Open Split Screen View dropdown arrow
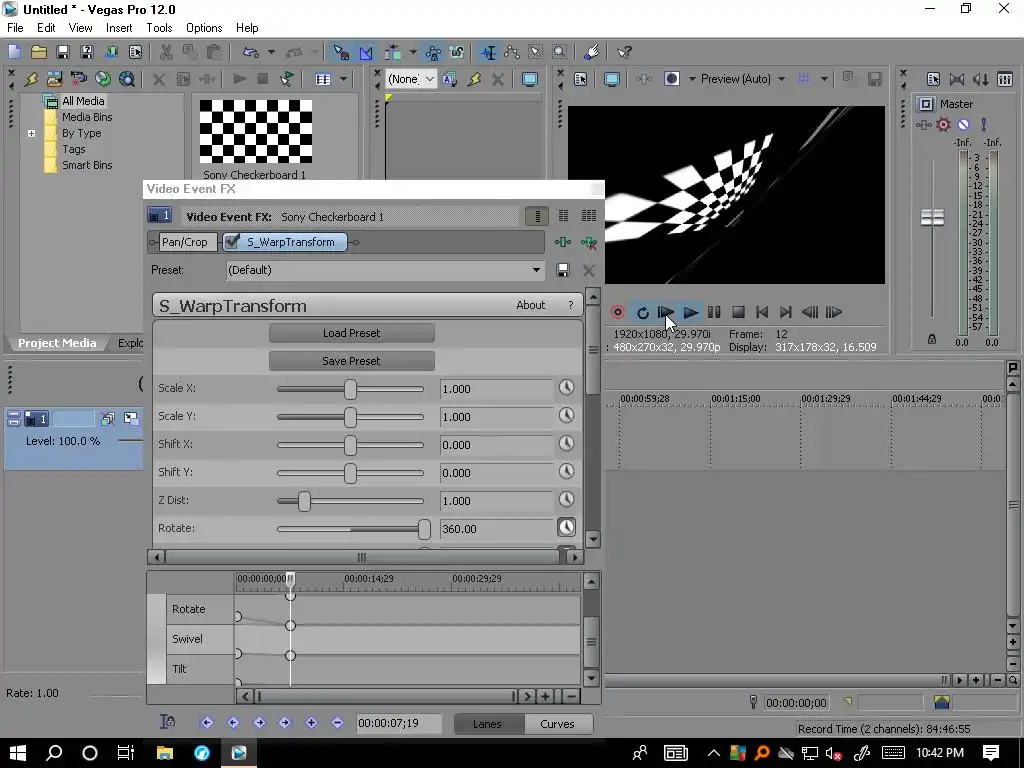This screenshot has height=768, width=1024. click(692, 79)
